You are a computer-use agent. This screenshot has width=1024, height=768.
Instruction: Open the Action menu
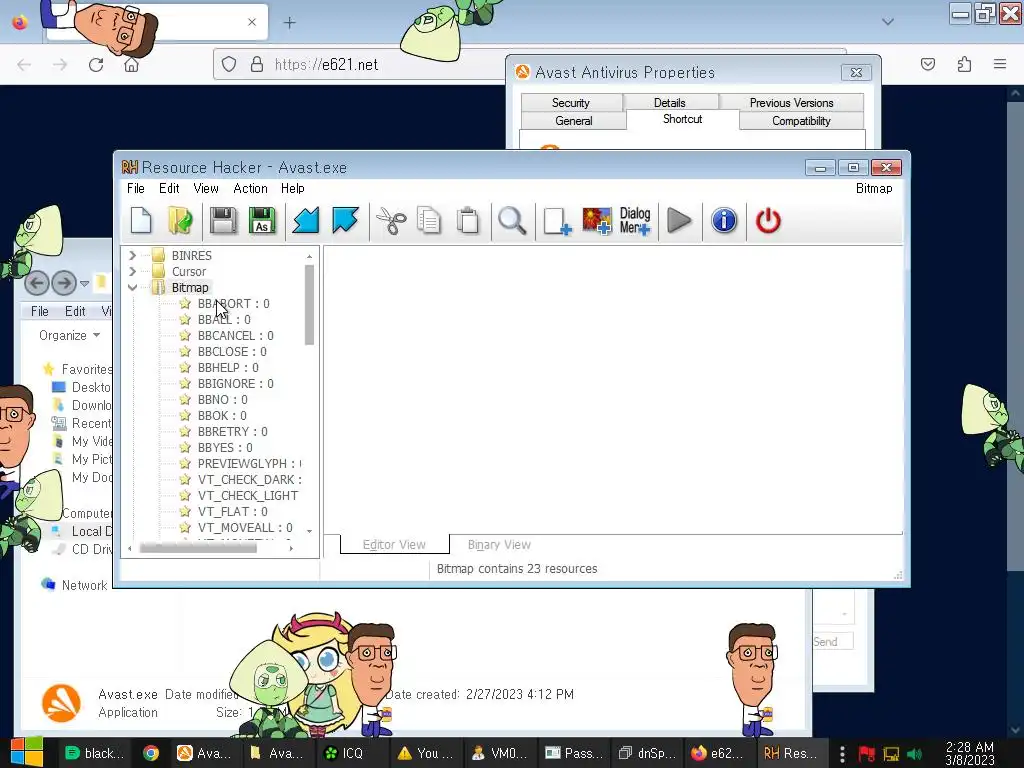tap(250, 188)
